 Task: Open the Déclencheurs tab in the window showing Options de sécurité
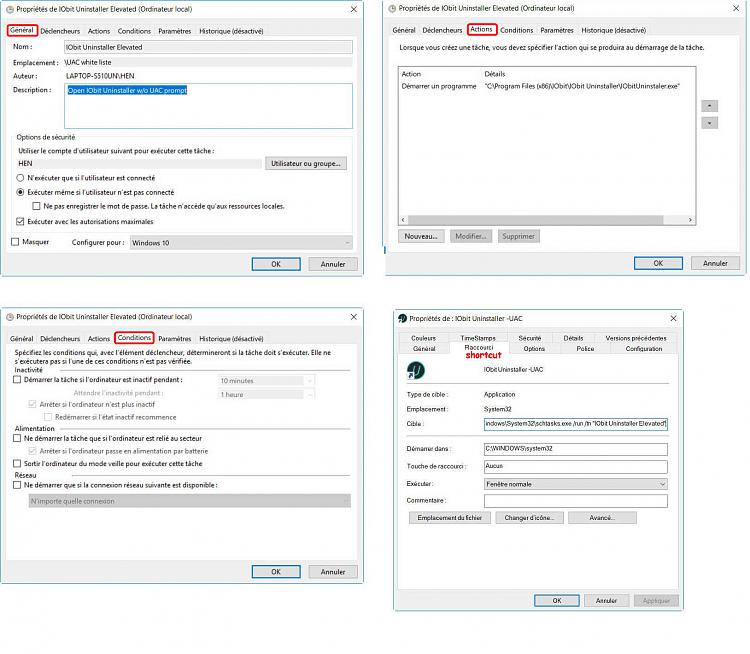pyautogui.click(x=60, y=31)
